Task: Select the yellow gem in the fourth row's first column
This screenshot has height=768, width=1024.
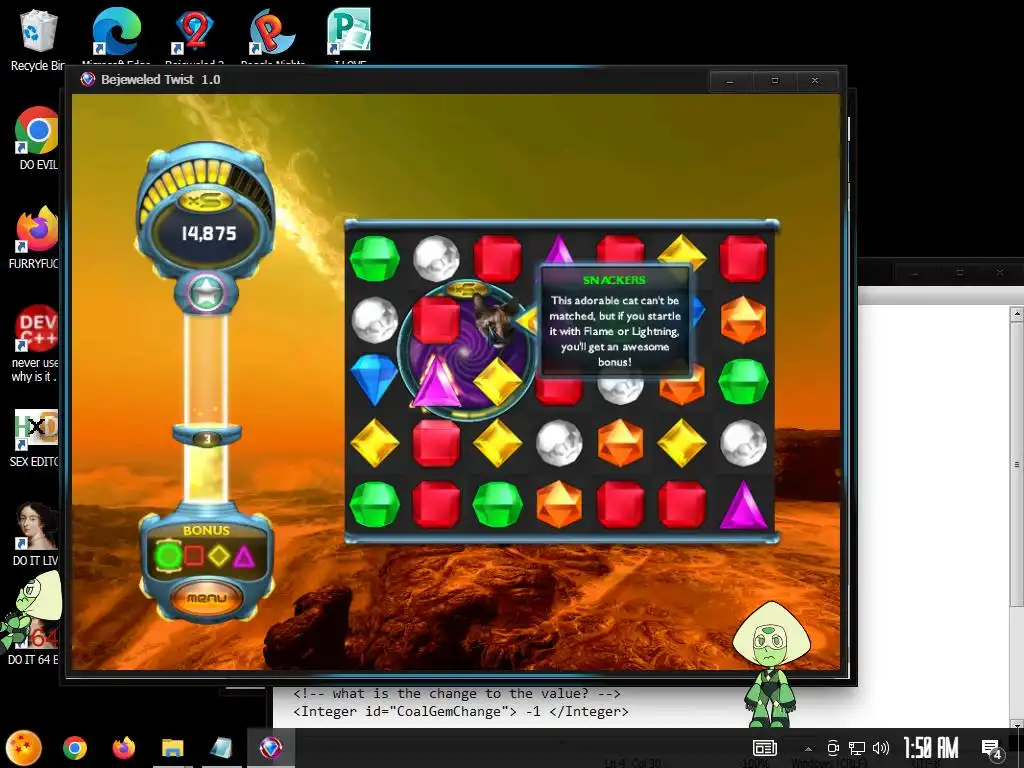Action: click(375, 443)
